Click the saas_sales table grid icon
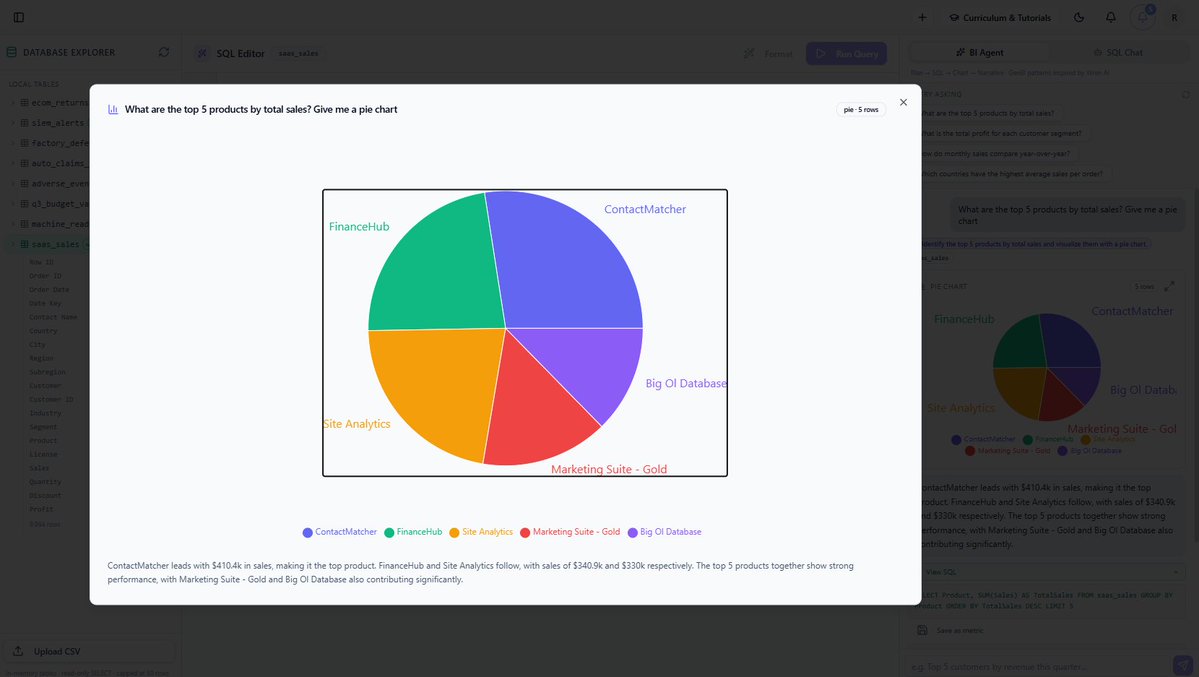 click(24, 244)
